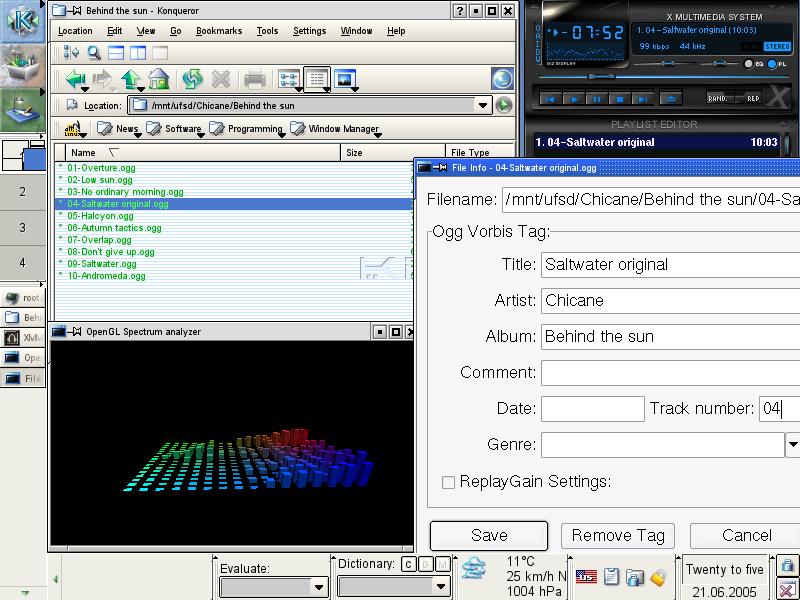The height and width of the screenshot is (600, 800).
Task: Expand the News bookmark folder
Action: coord(118,129)
